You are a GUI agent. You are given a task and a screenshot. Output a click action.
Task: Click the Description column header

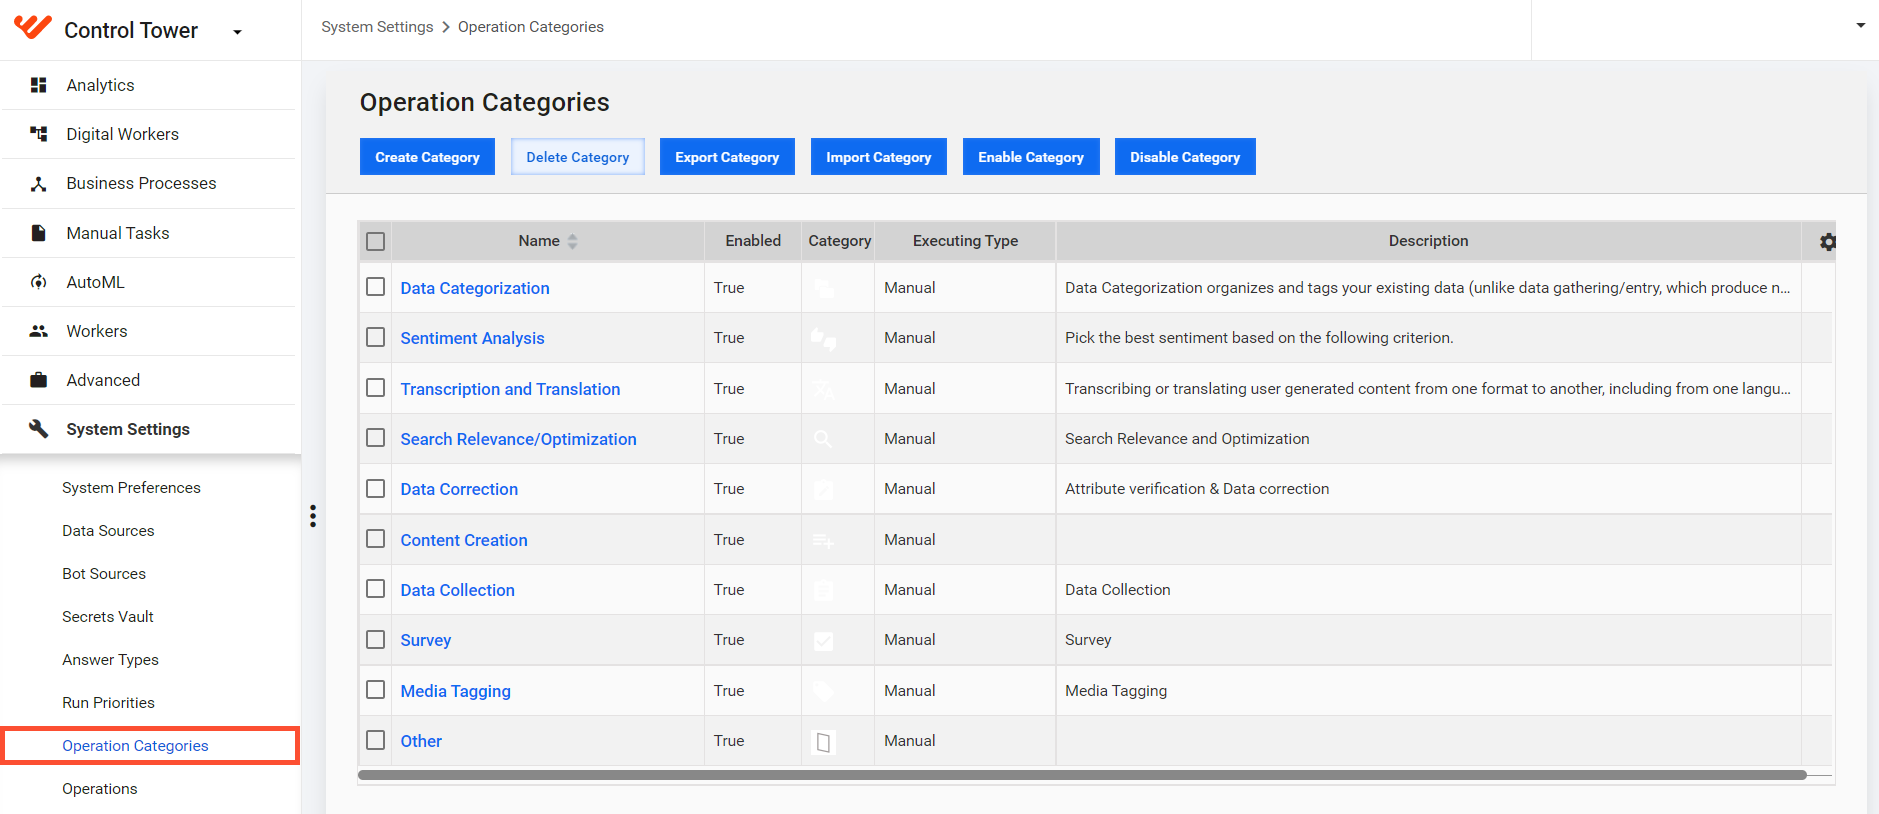coord(1428,241)
